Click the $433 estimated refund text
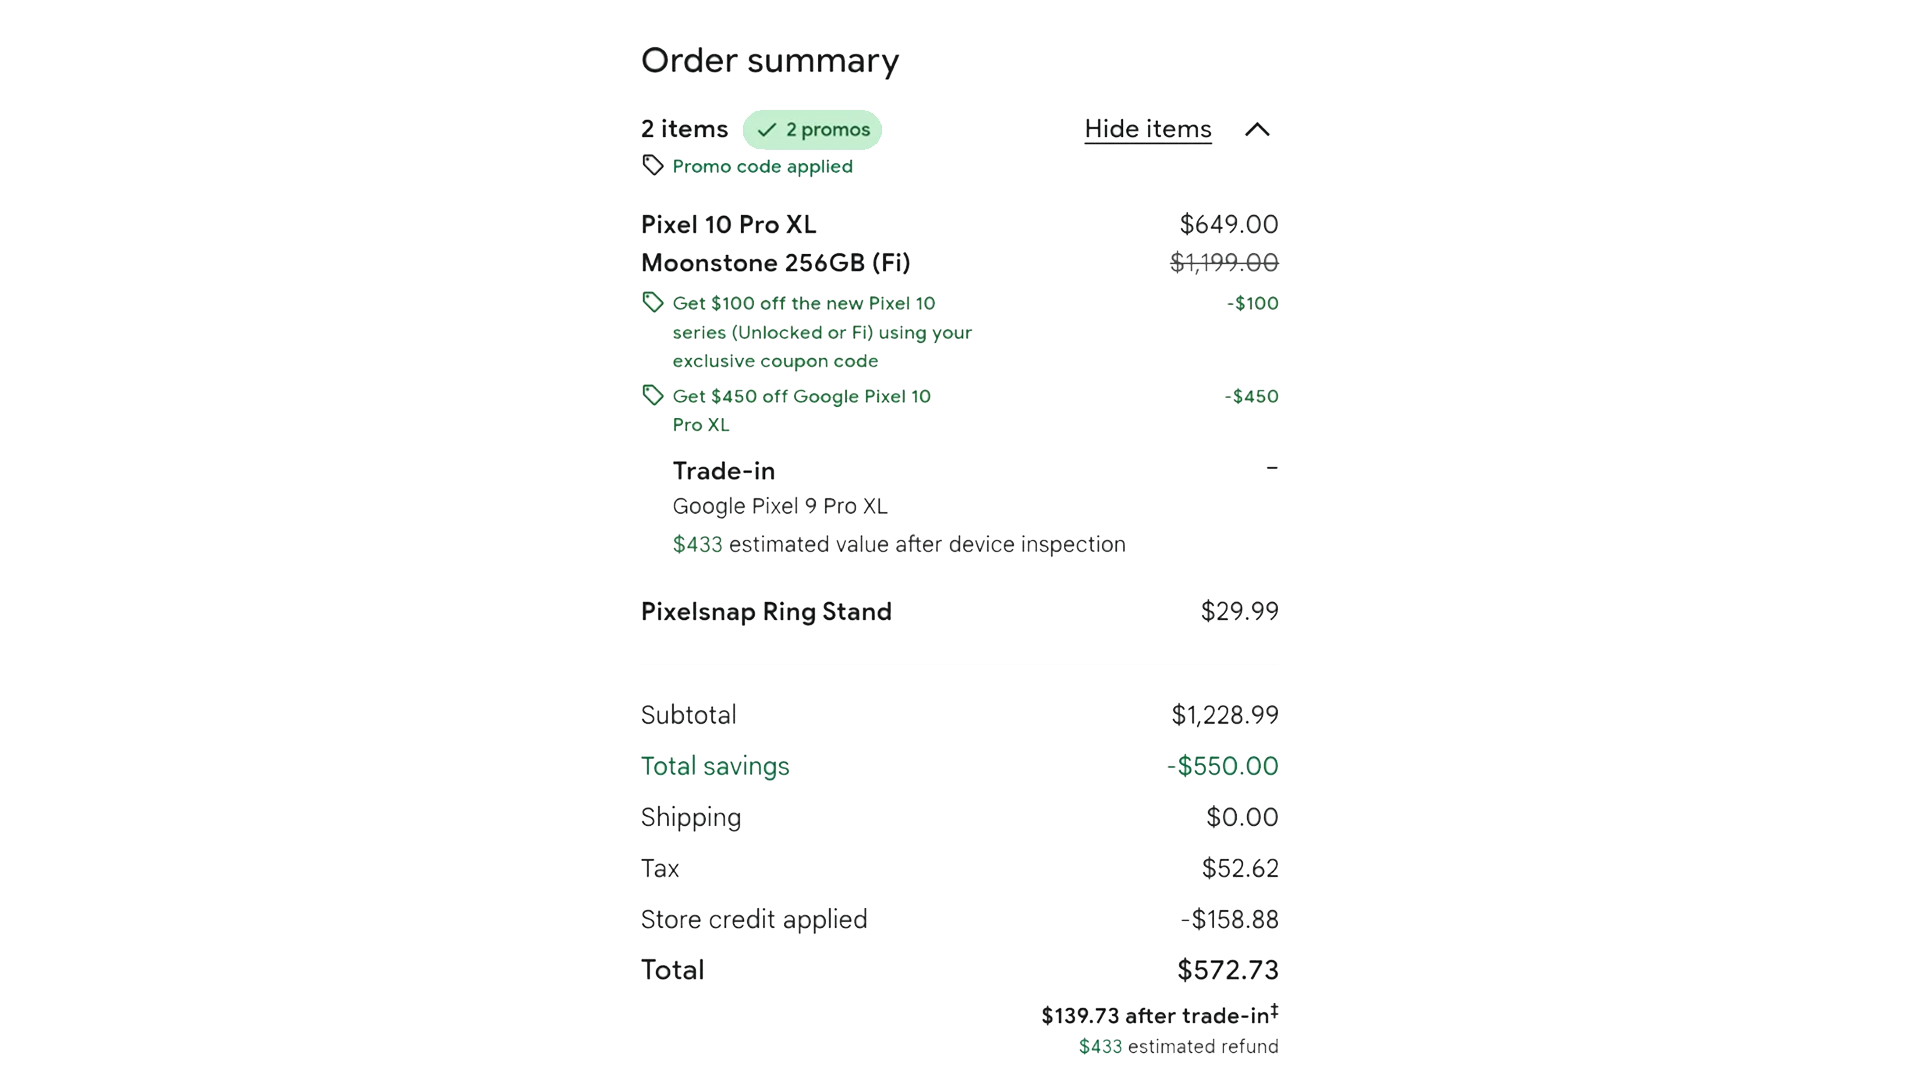1920x1080 pixels. (x=1178, y=1047)
